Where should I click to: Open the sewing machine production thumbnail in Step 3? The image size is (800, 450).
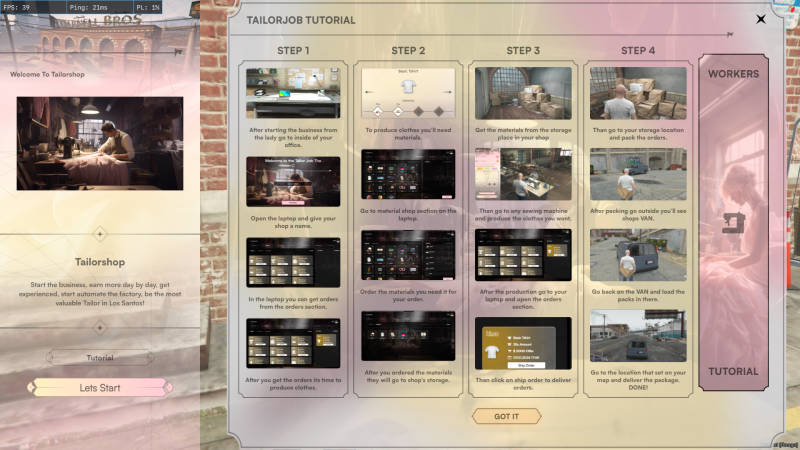[x=523, y=174]
